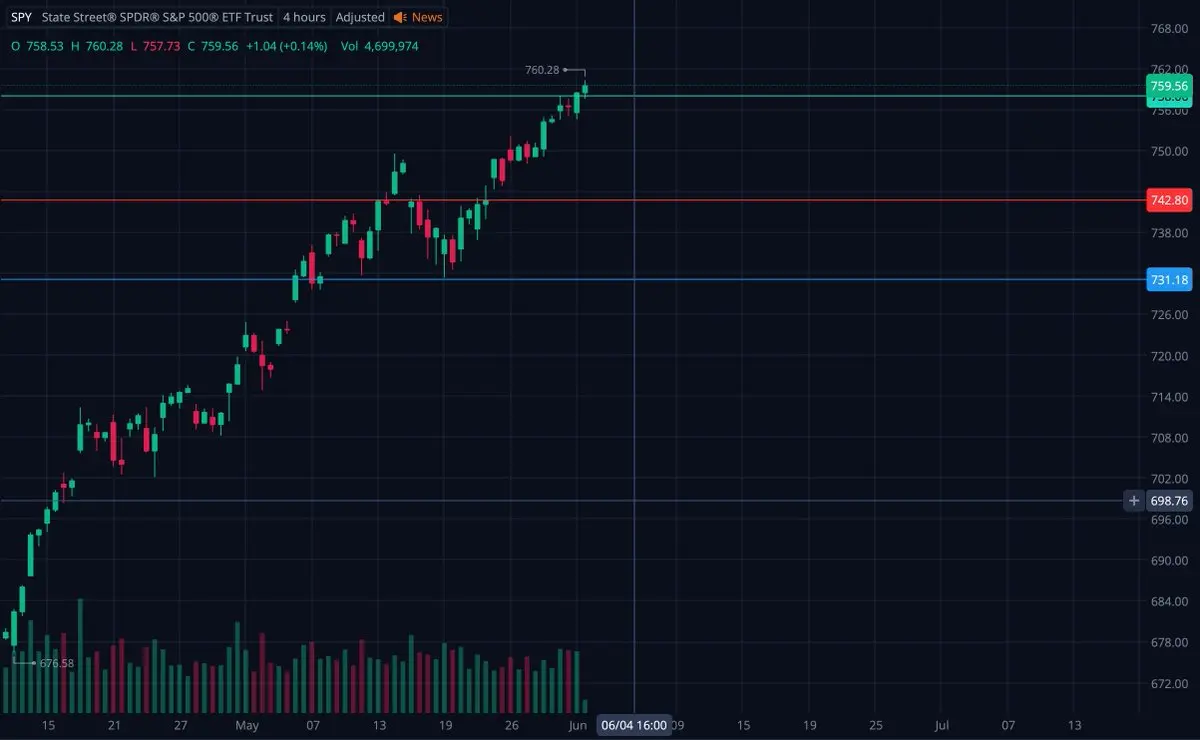Click the Vol 4,699,974 readout
This screenshot has height=740, width=1200.
(379, 46)
